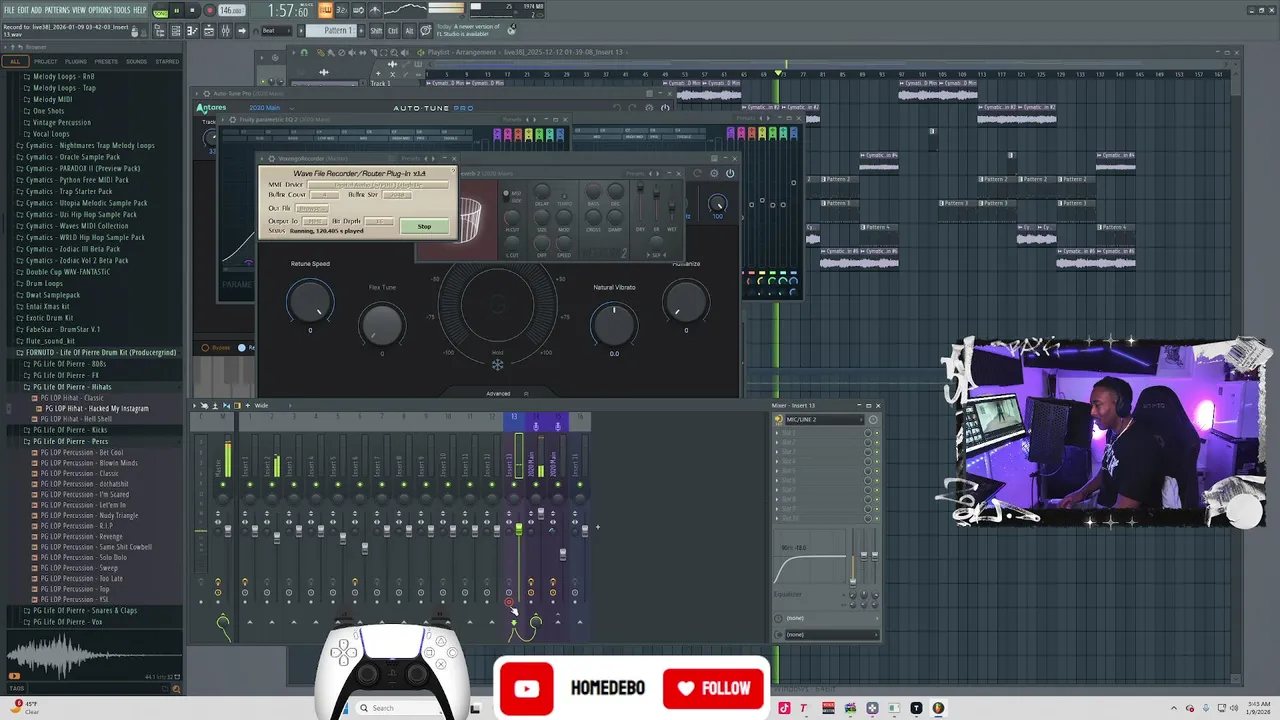Expand Advanced section in Auto-Tune
Screen dimensions: 1280x720
point(498,394)
